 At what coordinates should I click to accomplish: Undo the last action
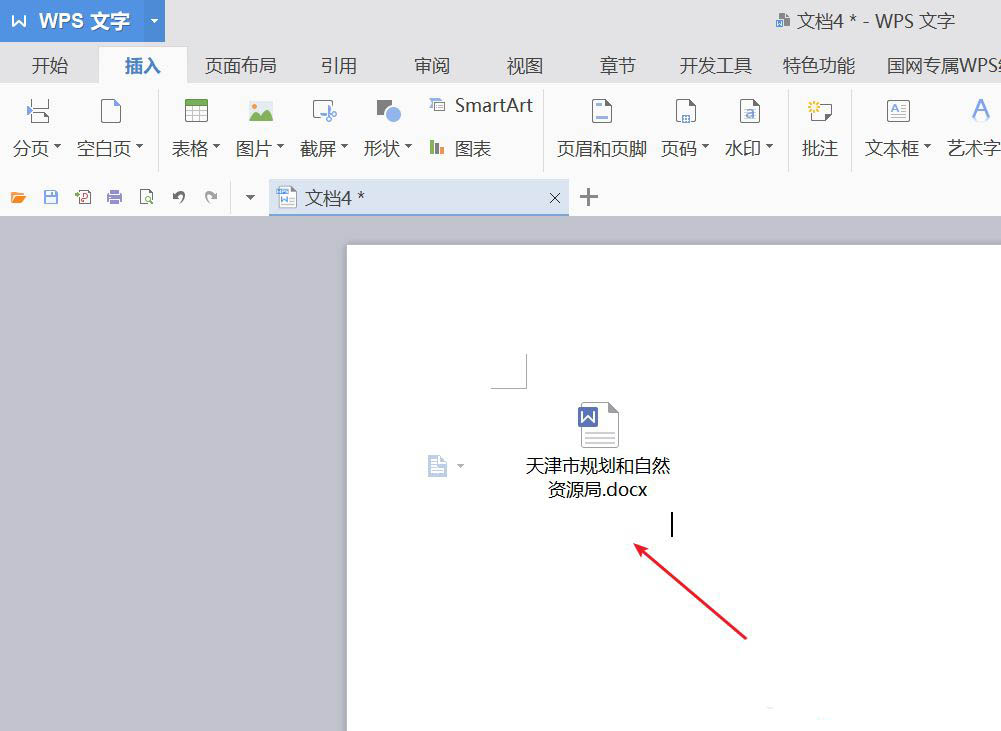[x=179, y=197]
